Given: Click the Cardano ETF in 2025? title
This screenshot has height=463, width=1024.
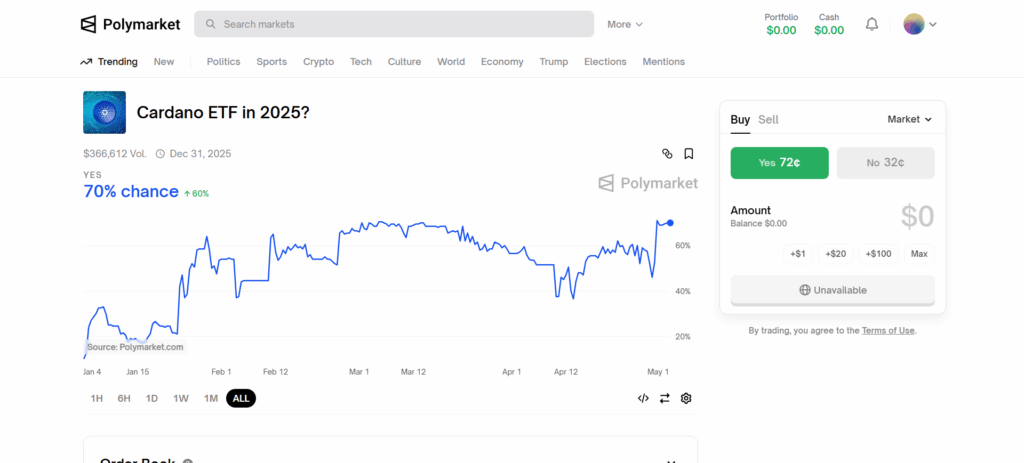Looking at the screenshot, I should pos(223,112).
